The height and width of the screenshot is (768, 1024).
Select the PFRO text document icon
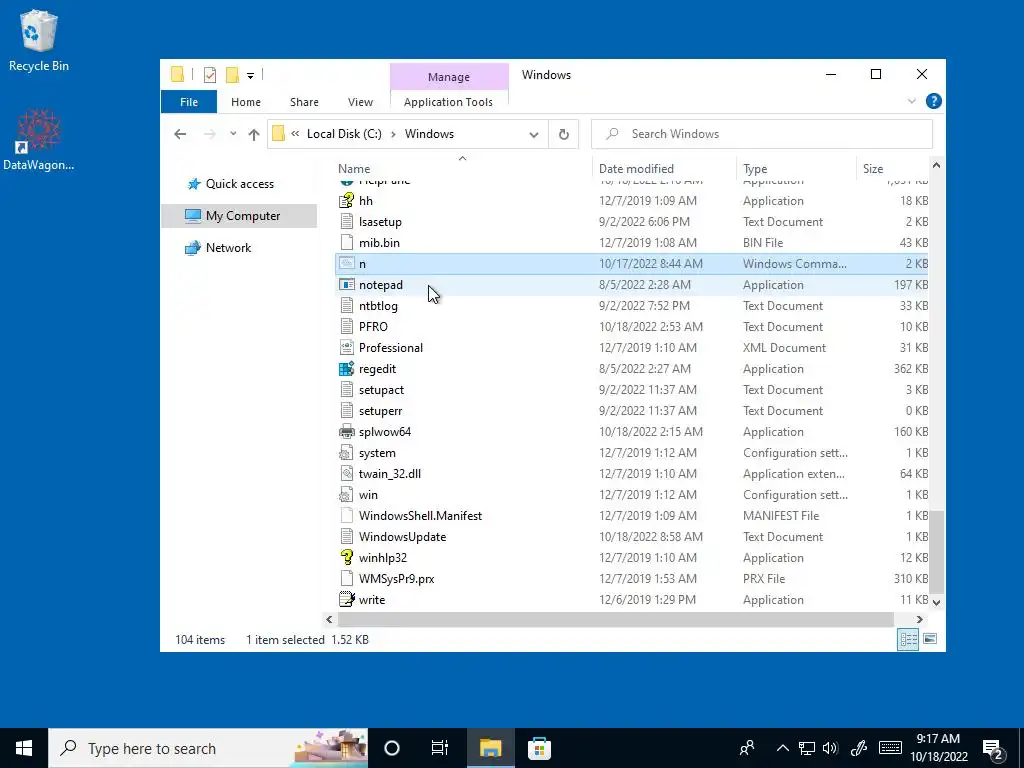(x=347, y=327)
